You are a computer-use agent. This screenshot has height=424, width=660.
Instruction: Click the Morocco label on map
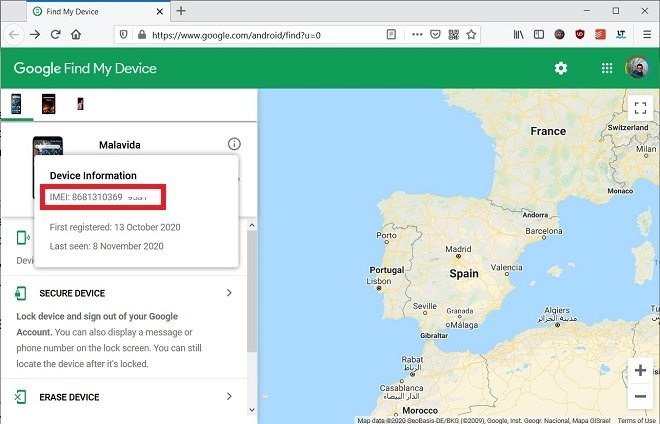[x=420, y=410]
